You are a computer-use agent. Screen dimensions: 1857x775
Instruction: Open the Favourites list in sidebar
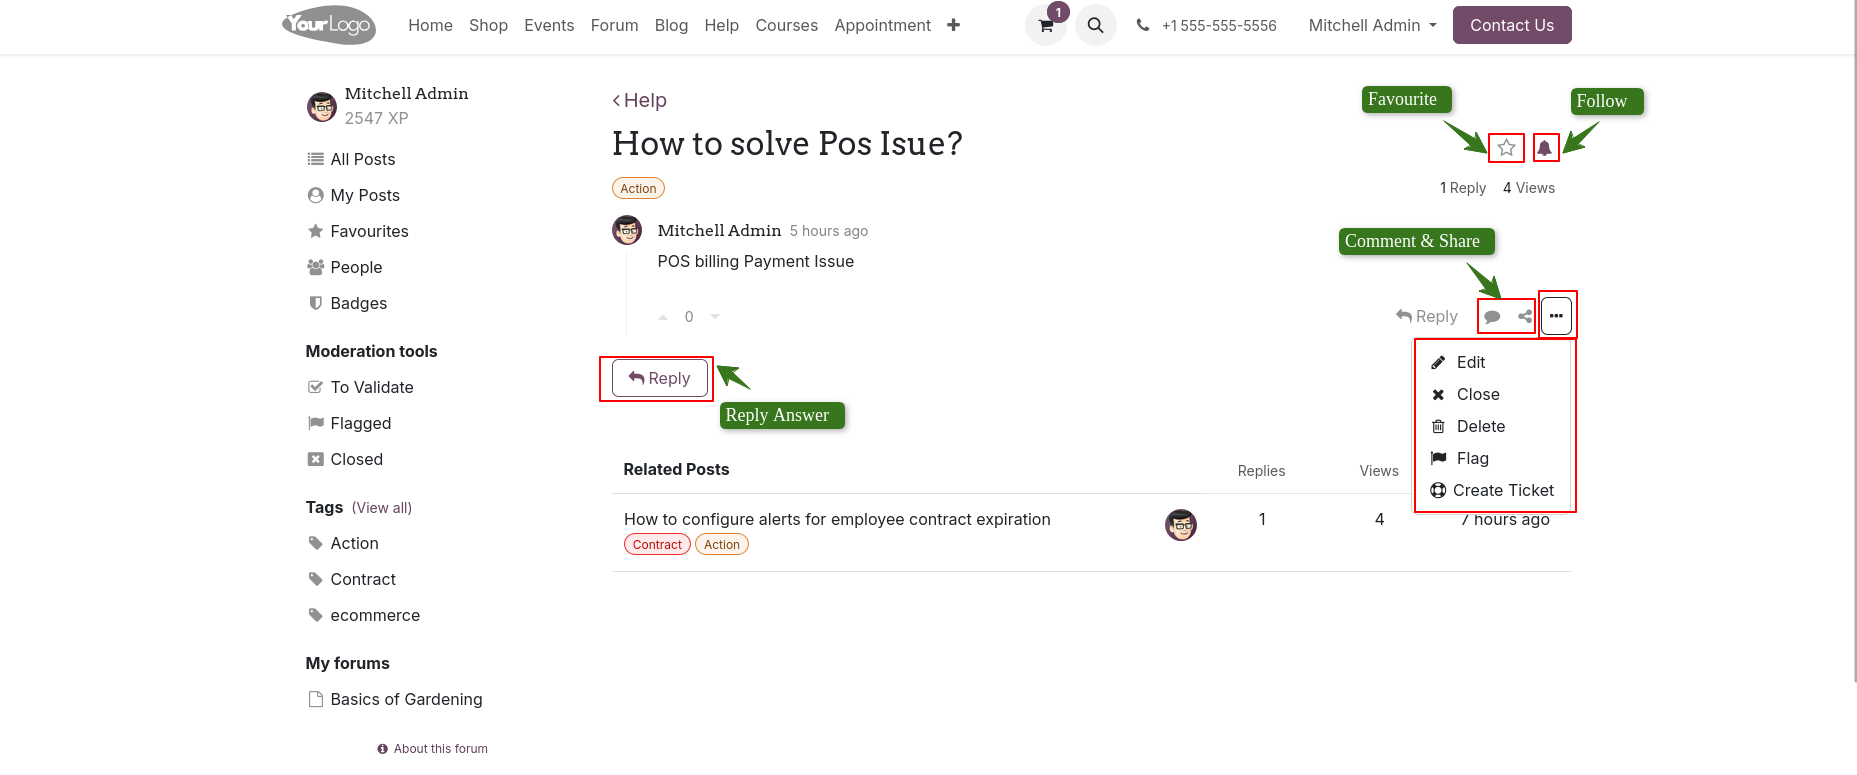369,231
